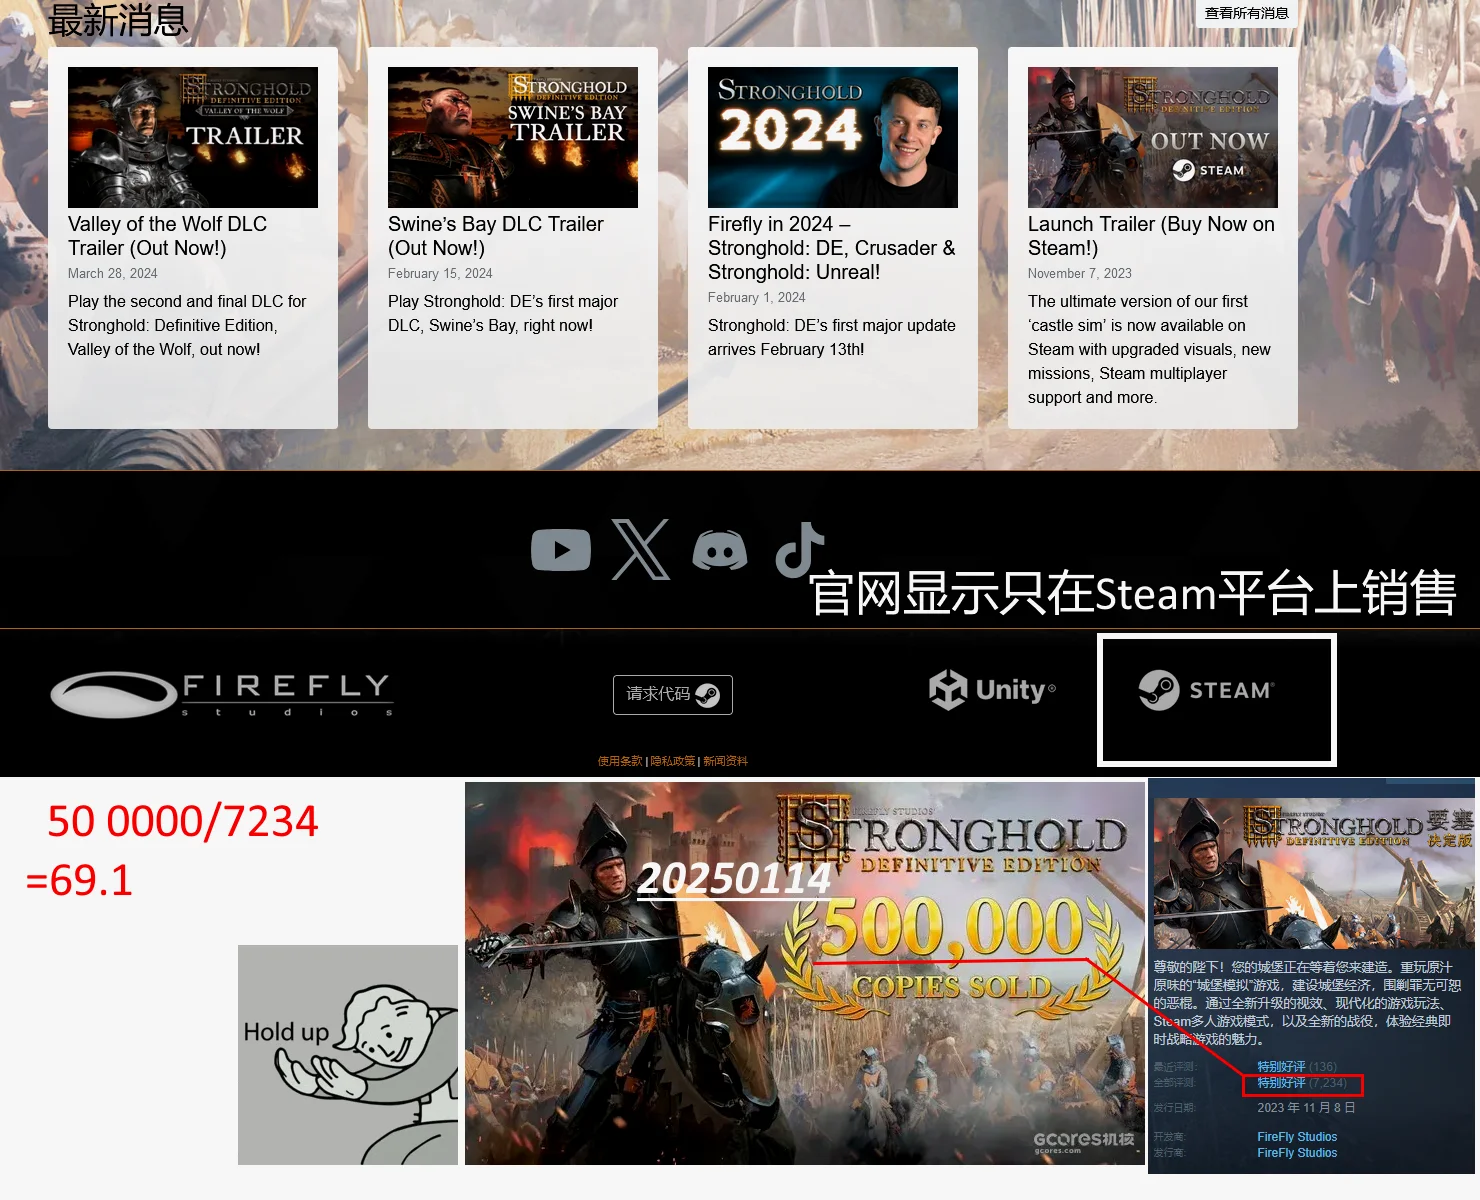Viewport: 1480px width, 1200px height.
Task: Click Steam icon inside 请求代码 button
Action: click(x=708, y=695)
